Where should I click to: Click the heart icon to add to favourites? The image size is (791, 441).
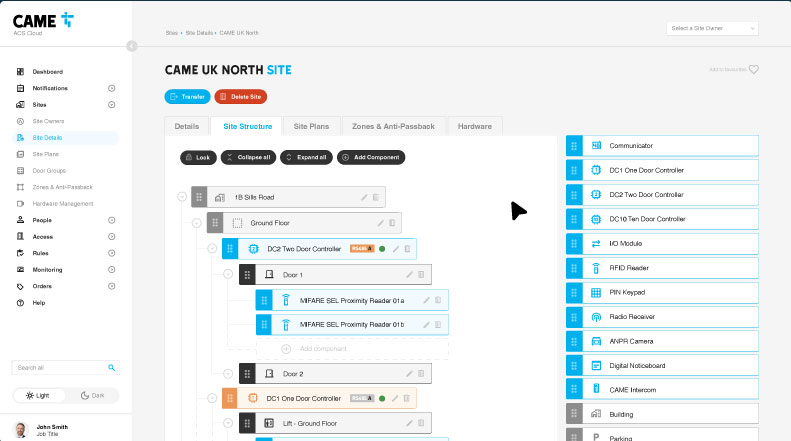(x=754, y=70)
